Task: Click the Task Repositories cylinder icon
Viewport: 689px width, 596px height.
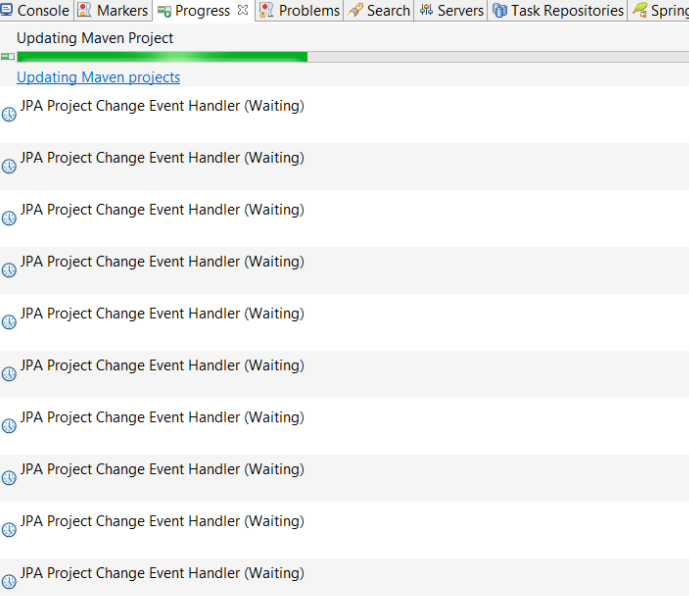Action: (x=500, y=10)
